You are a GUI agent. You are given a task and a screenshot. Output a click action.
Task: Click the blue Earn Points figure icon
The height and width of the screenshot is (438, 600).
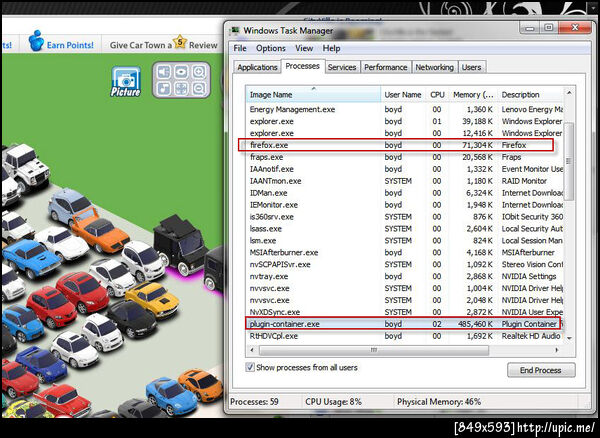point(36,41)
